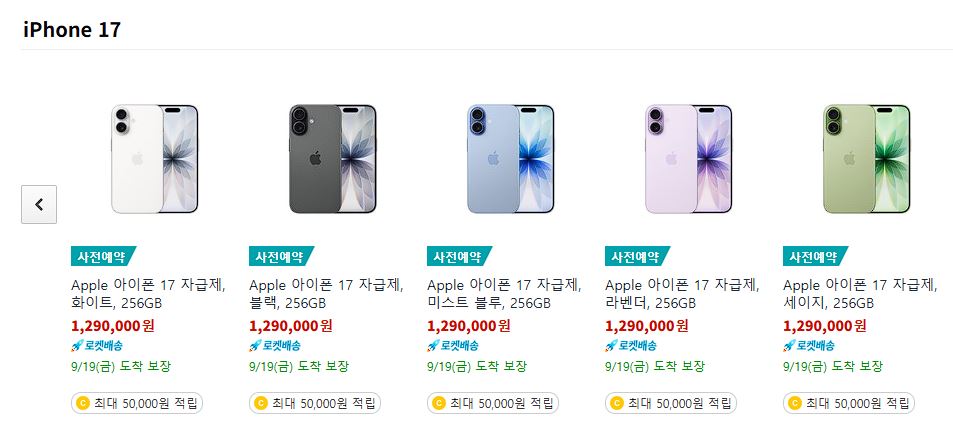The image size is (953, 441).
Task: Click the 최대 50,000원 적립 badge under Black iPhone
Action: (315, 403)
